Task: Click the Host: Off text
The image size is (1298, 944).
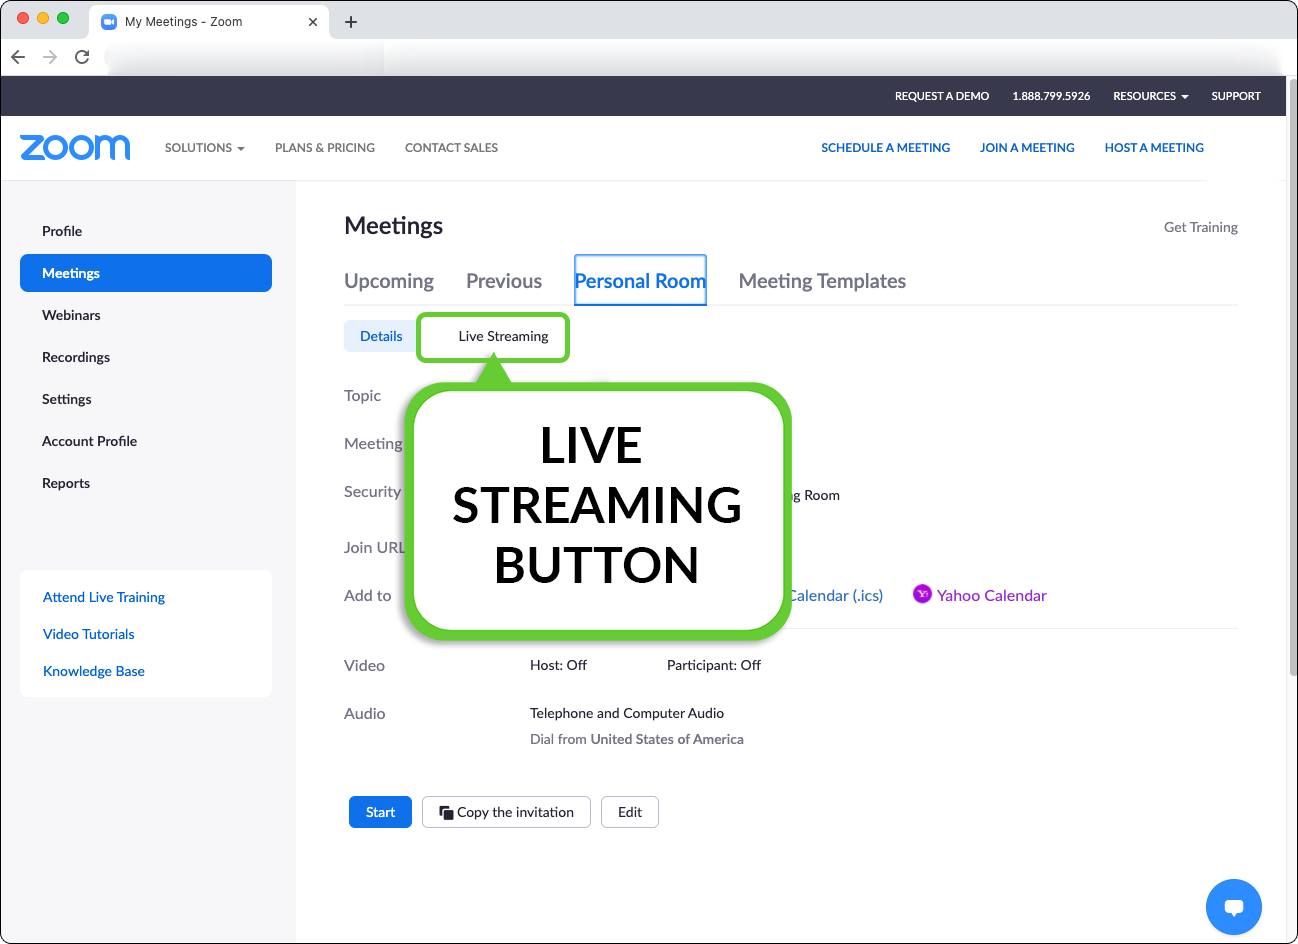Action: [558, 665]
